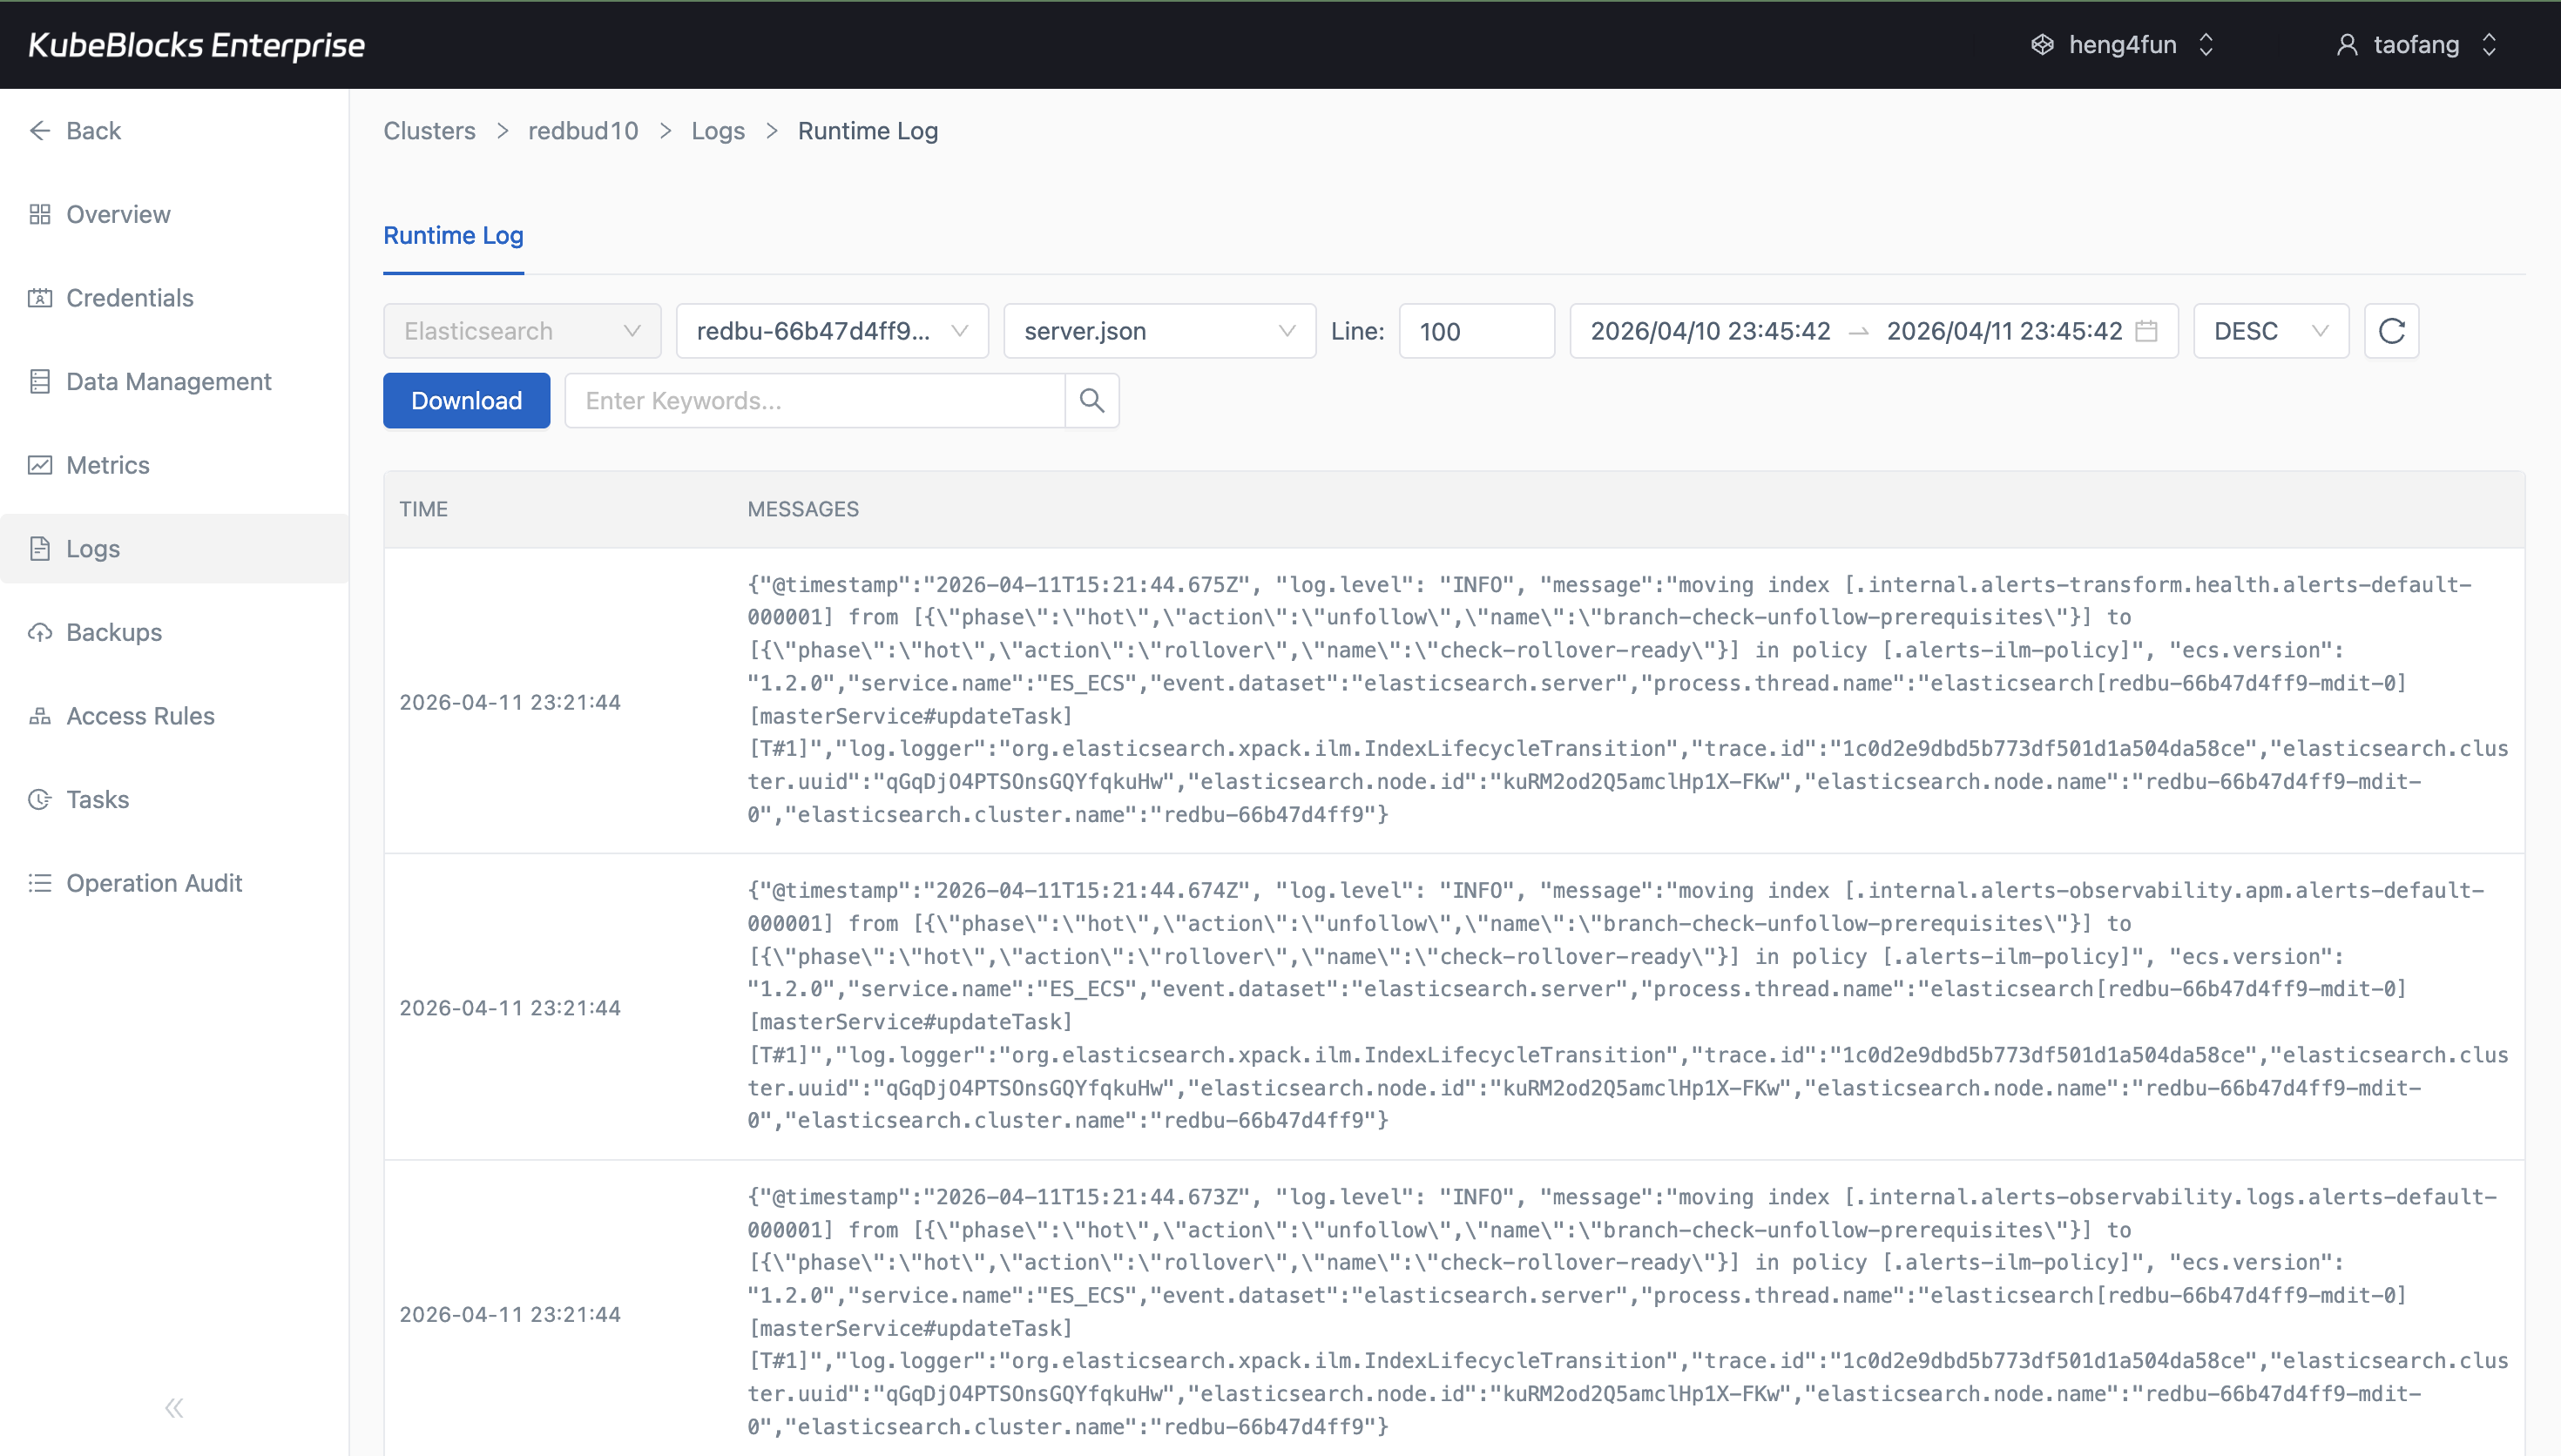Open the Overview sidebar menu

[x=174, y=214]
